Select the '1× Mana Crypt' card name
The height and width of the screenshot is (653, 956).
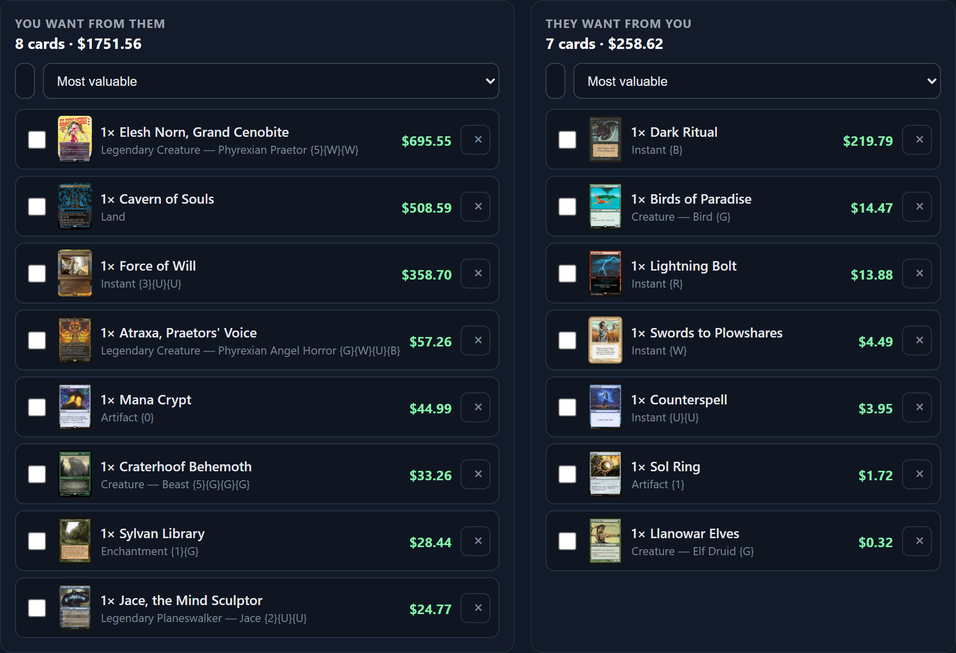click(x=146, y=400)
